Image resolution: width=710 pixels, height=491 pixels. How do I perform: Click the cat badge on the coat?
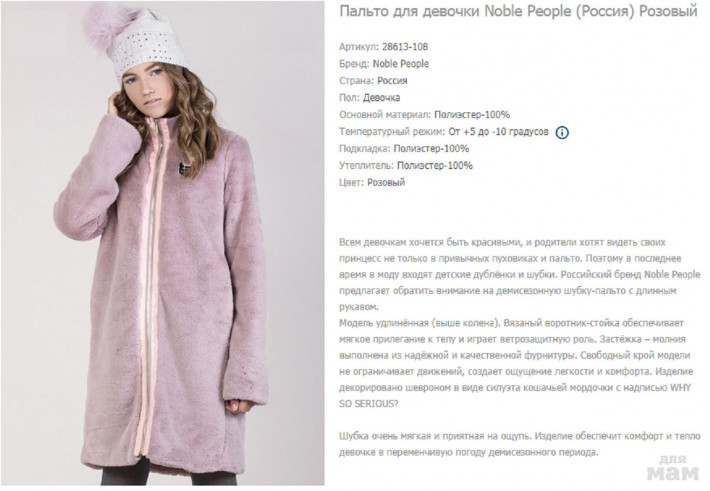click(185, 169)
